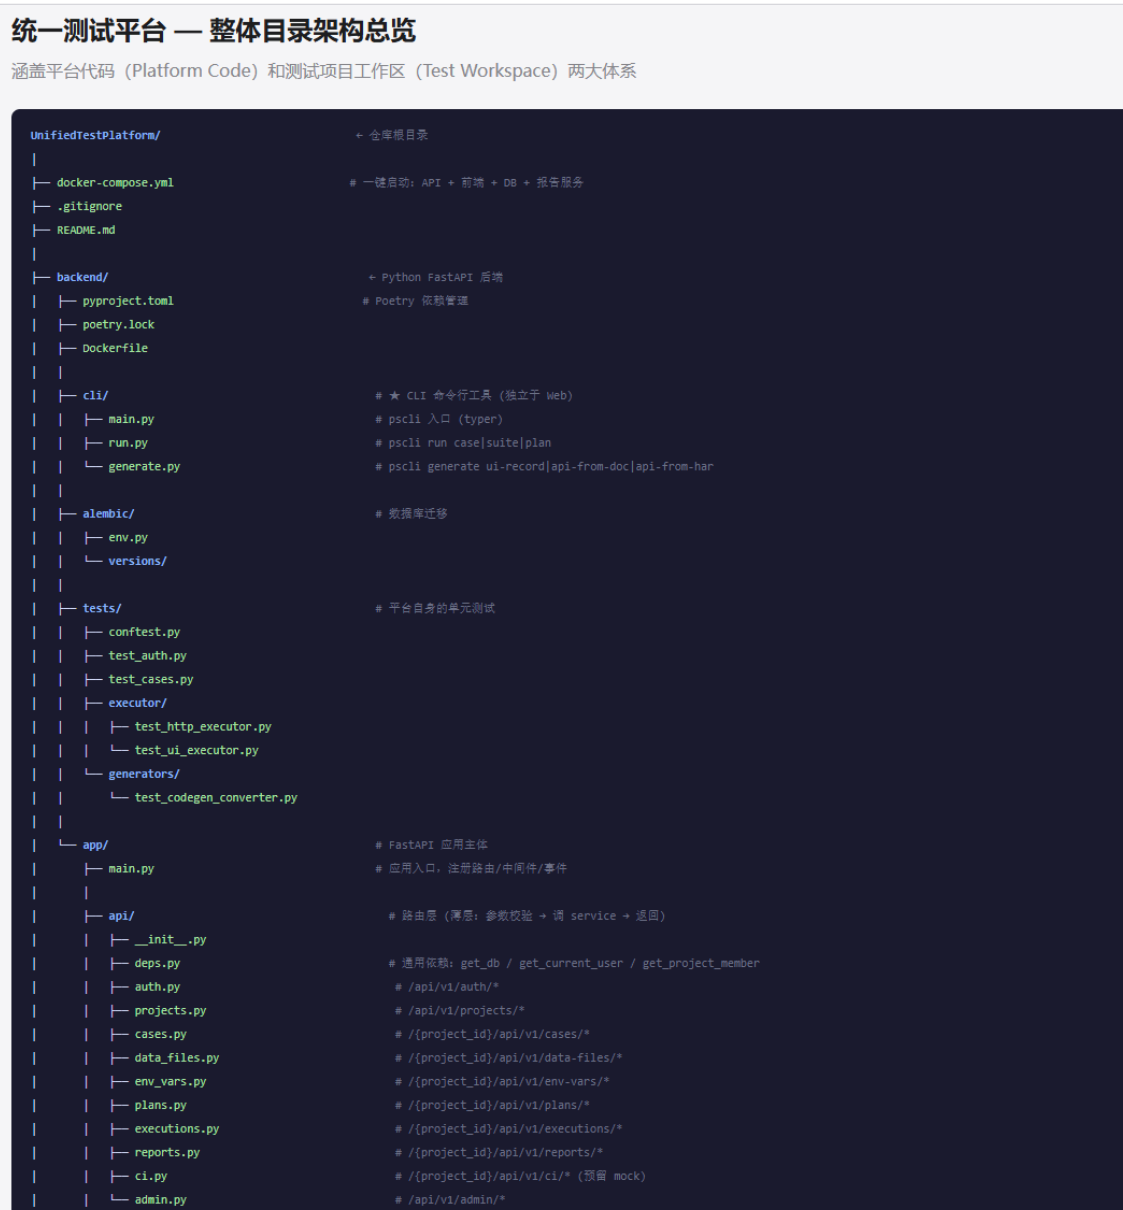The width and height of the screenshot is (1123, 1210).
Task: Click the test_cases.py file name
Action: click(151, 680)
